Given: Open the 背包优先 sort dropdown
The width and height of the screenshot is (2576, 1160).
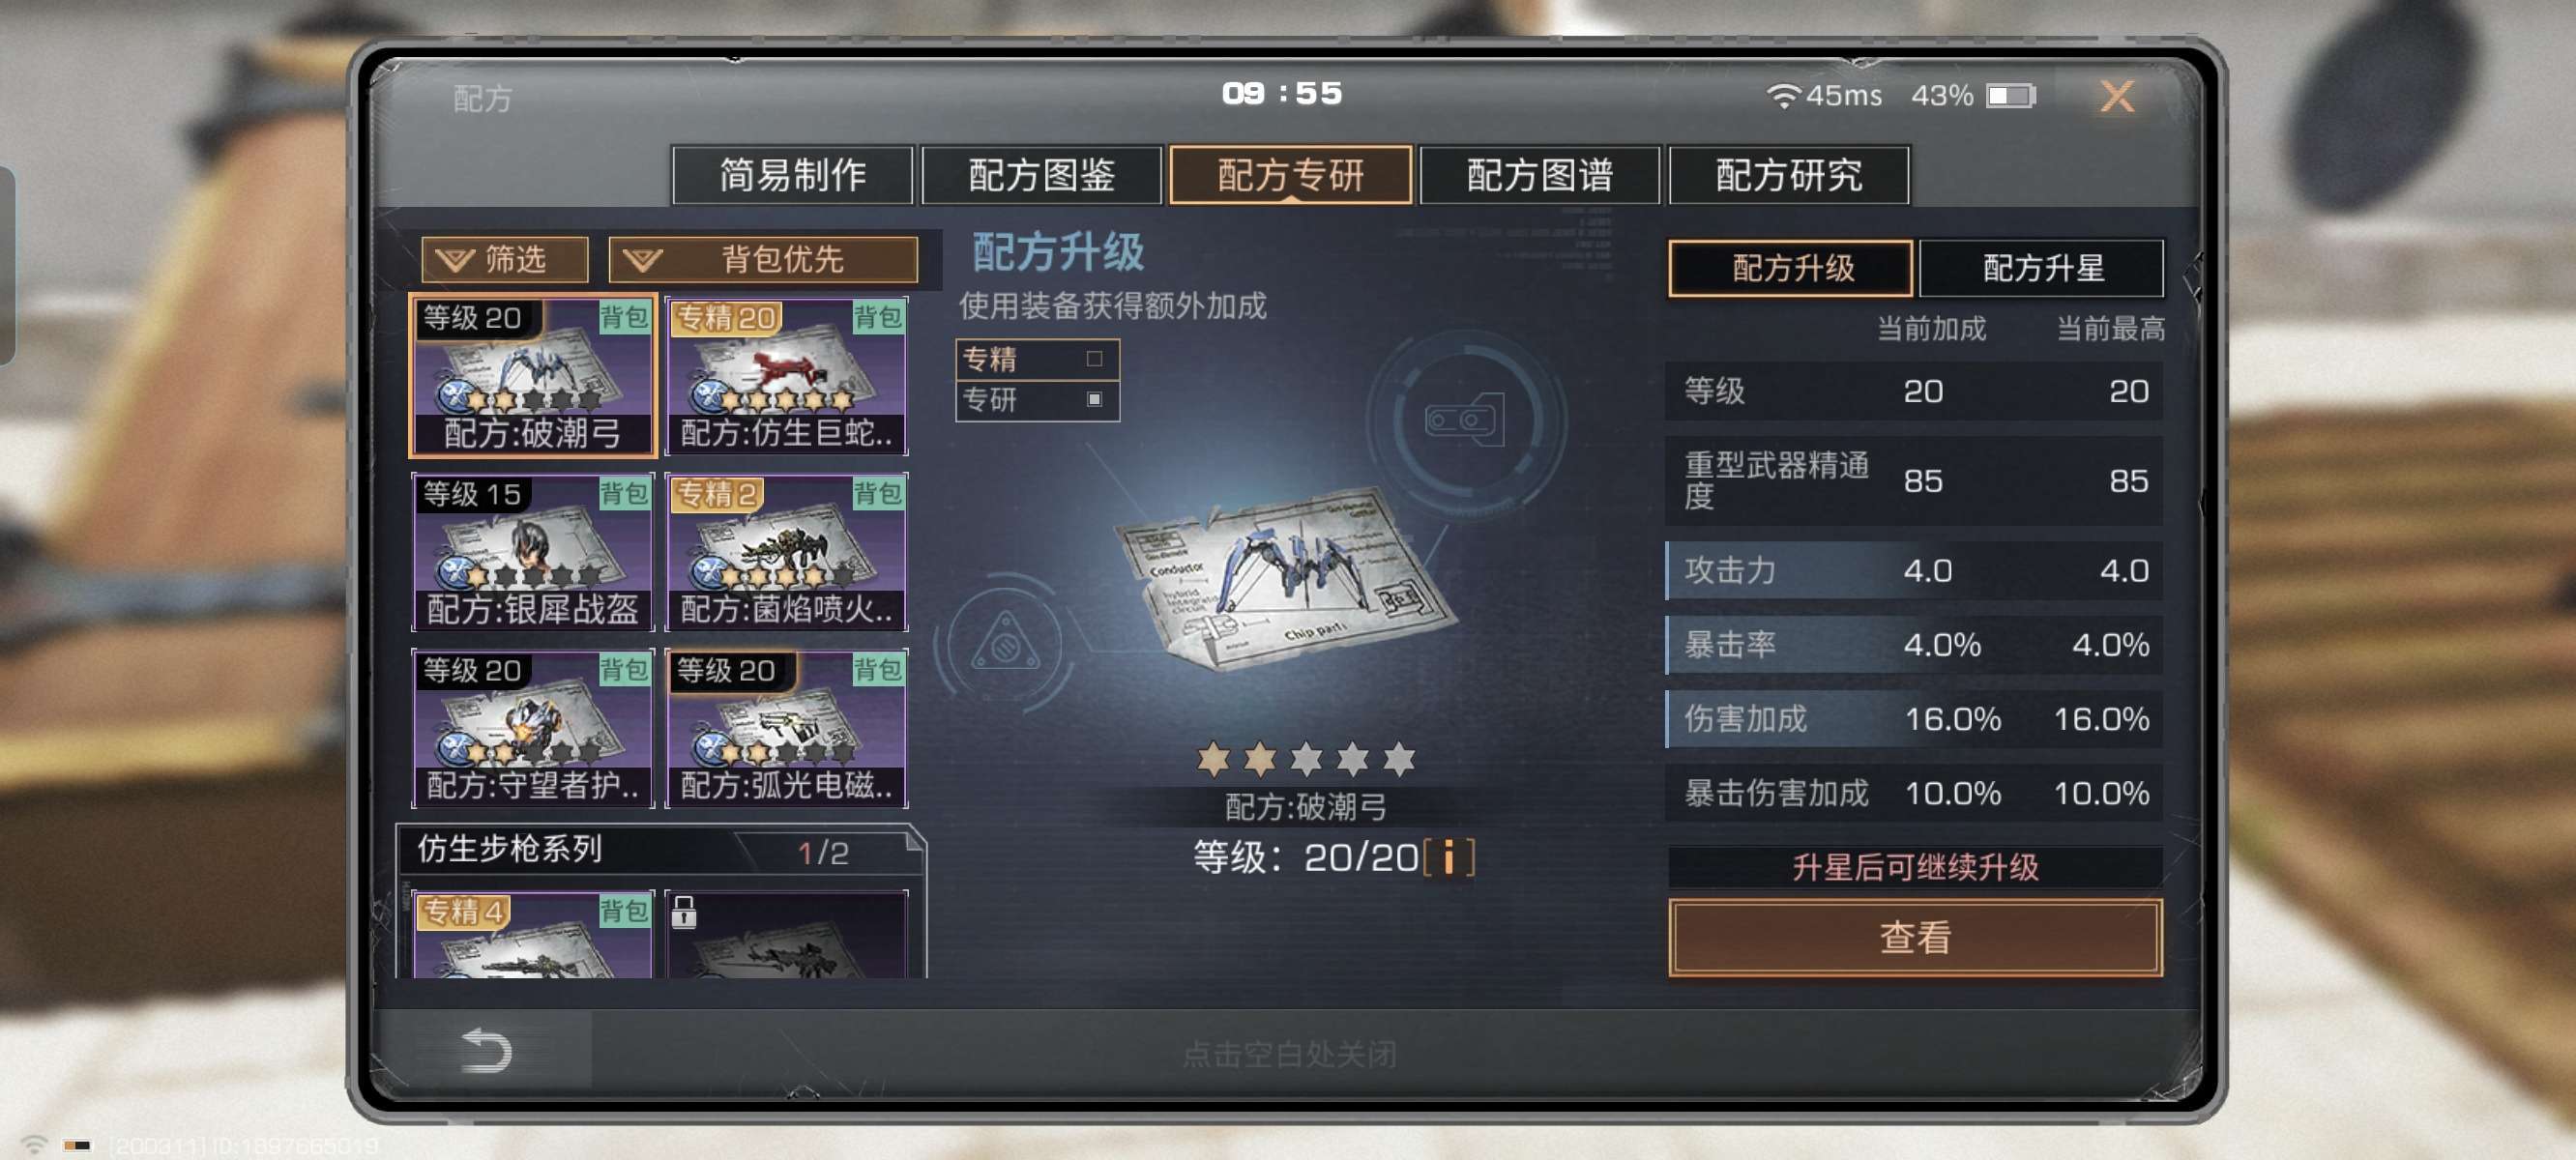Looking at the screenshot, I should coord(763,260).
